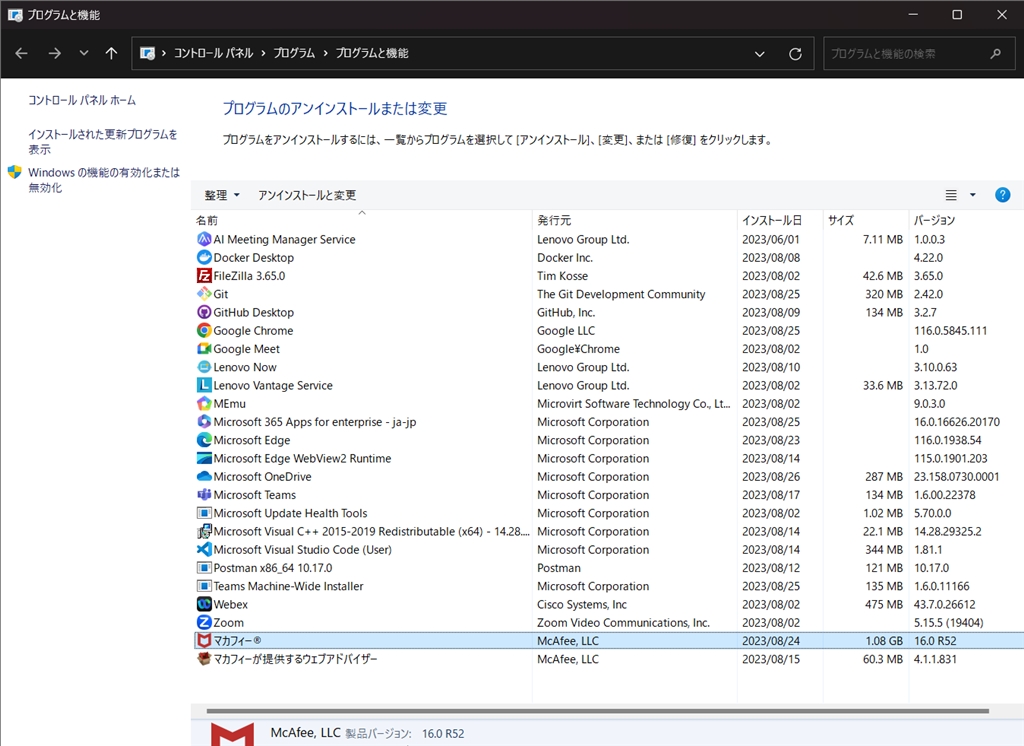The height and width of the screenshot is (746, 1024).
Task: Click the Visual C++ Redistributable icon
Action: click(x=204, y=532)
